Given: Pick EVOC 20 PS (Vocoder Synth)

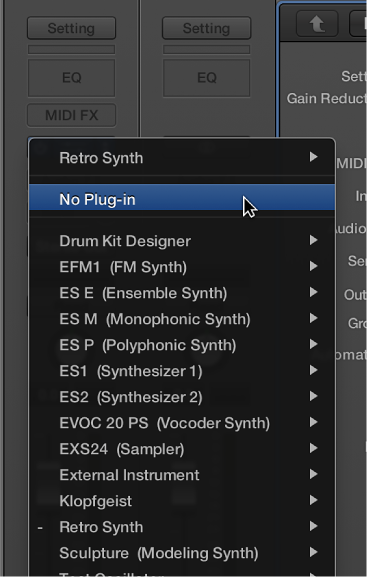Looking at the screenshot, I should tap(182, 423).
